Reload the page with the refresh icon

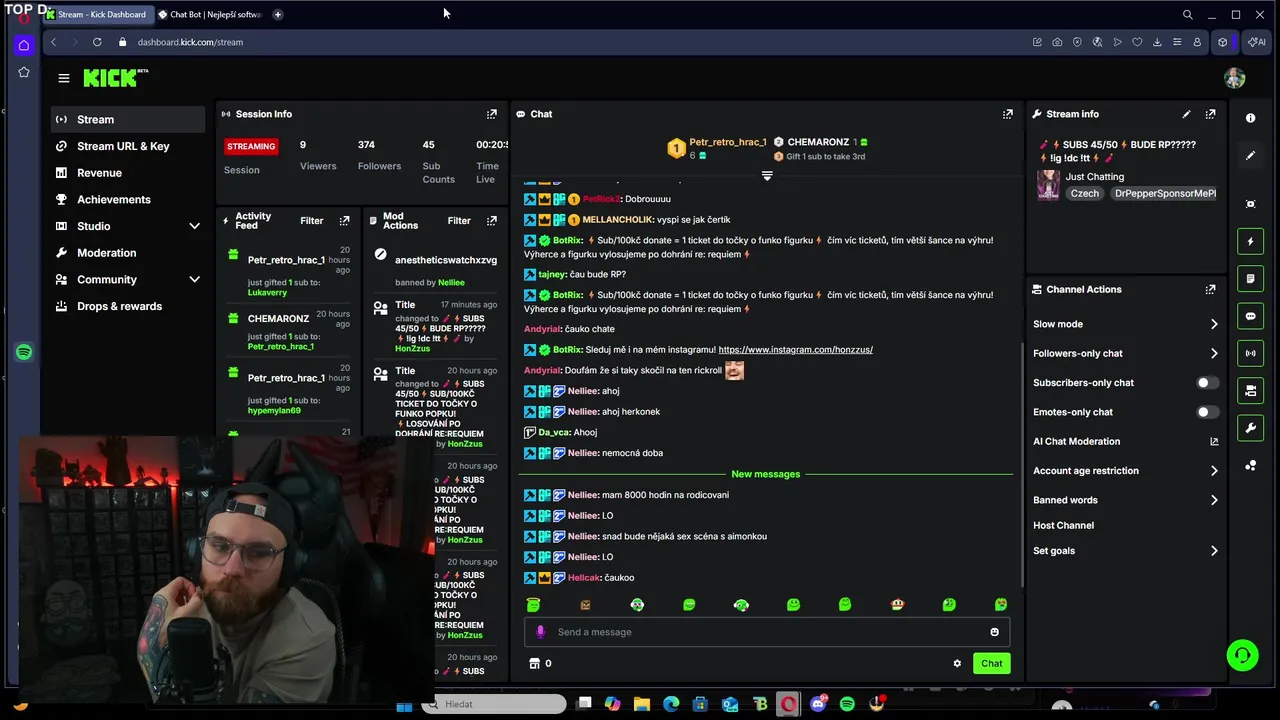(x=97, y=42)
